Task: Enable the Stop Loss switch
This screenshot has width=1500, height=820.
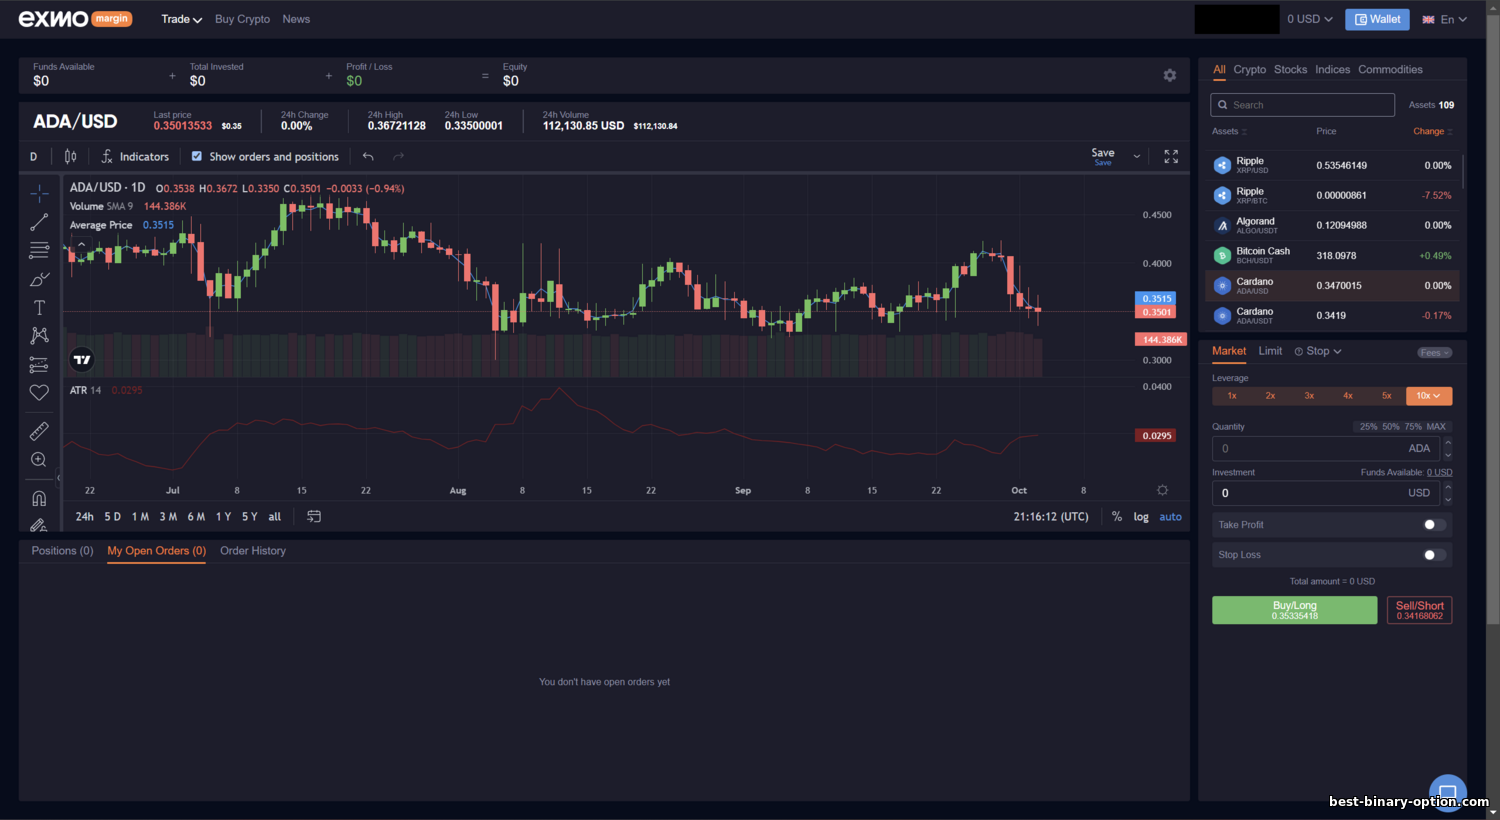Action: tap(1434, 555)
